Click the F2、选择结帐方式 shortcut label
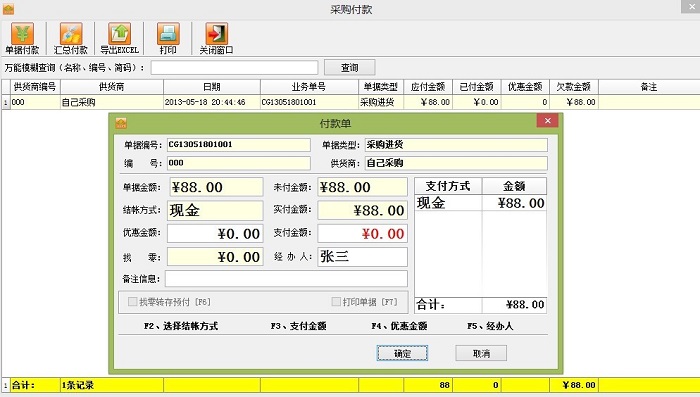This screenshot has width=700, height=397. pyautogui.click(x=181, y=326)
